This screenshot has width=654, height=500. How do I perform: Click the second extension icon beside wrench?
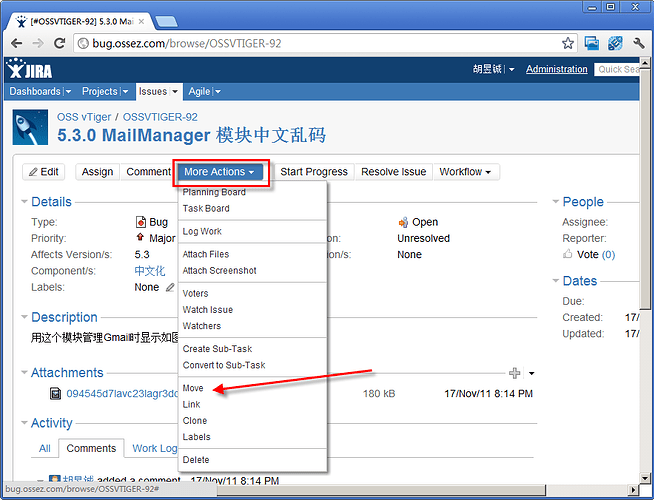tap(615, 43)
